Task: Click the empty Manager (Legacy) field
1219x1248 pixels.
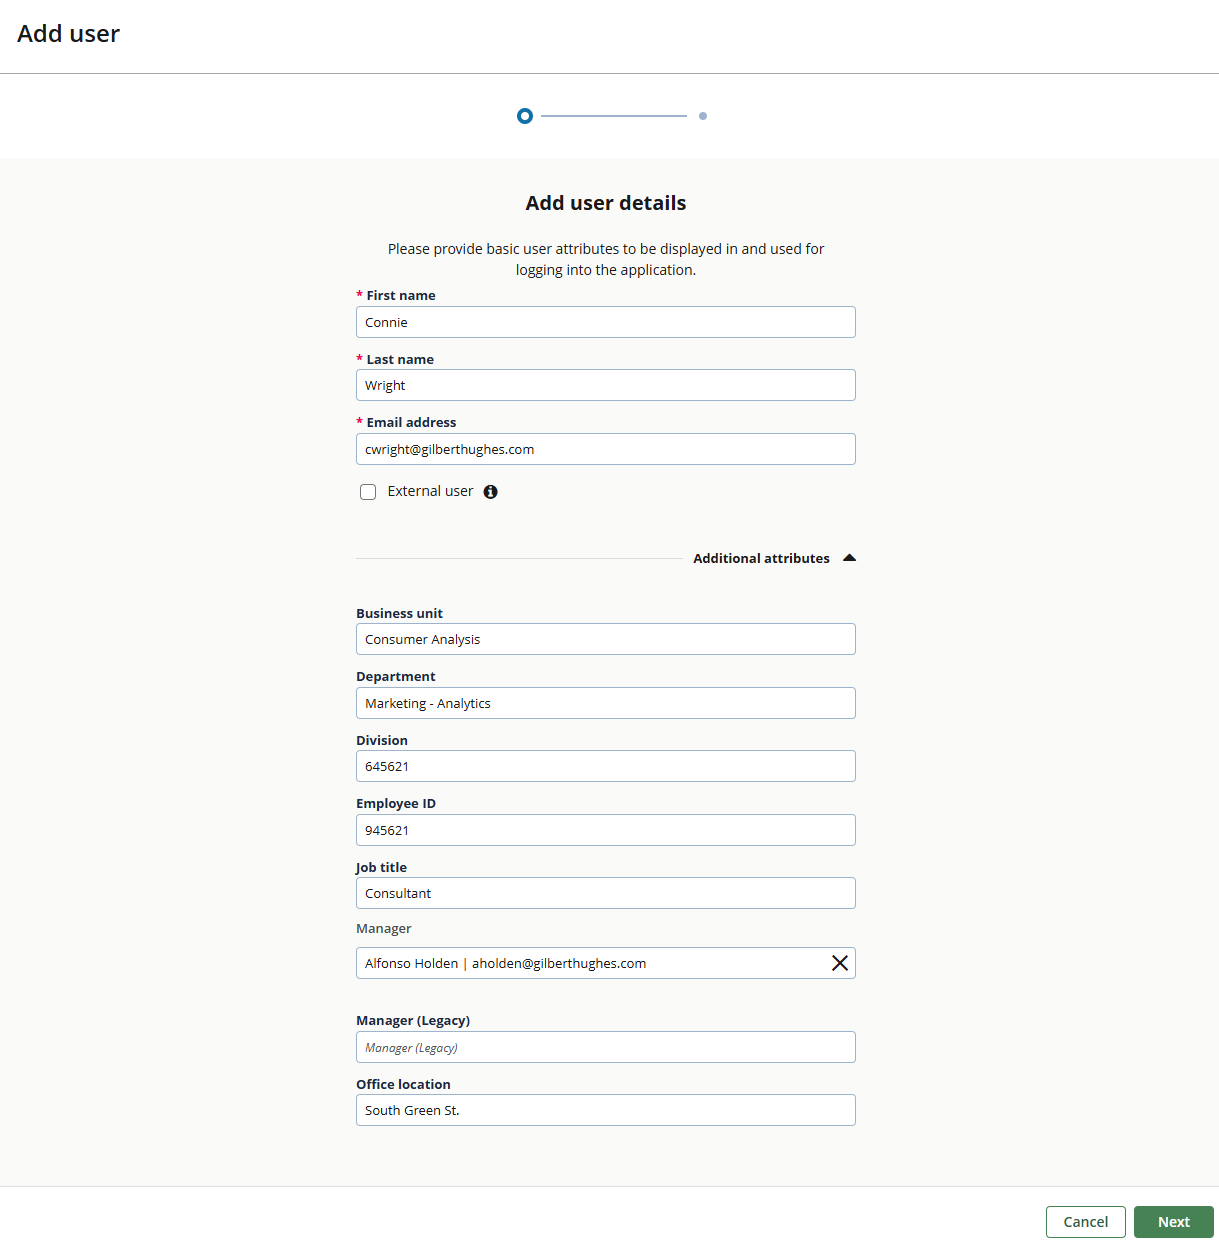Action: coord(605,1047)
